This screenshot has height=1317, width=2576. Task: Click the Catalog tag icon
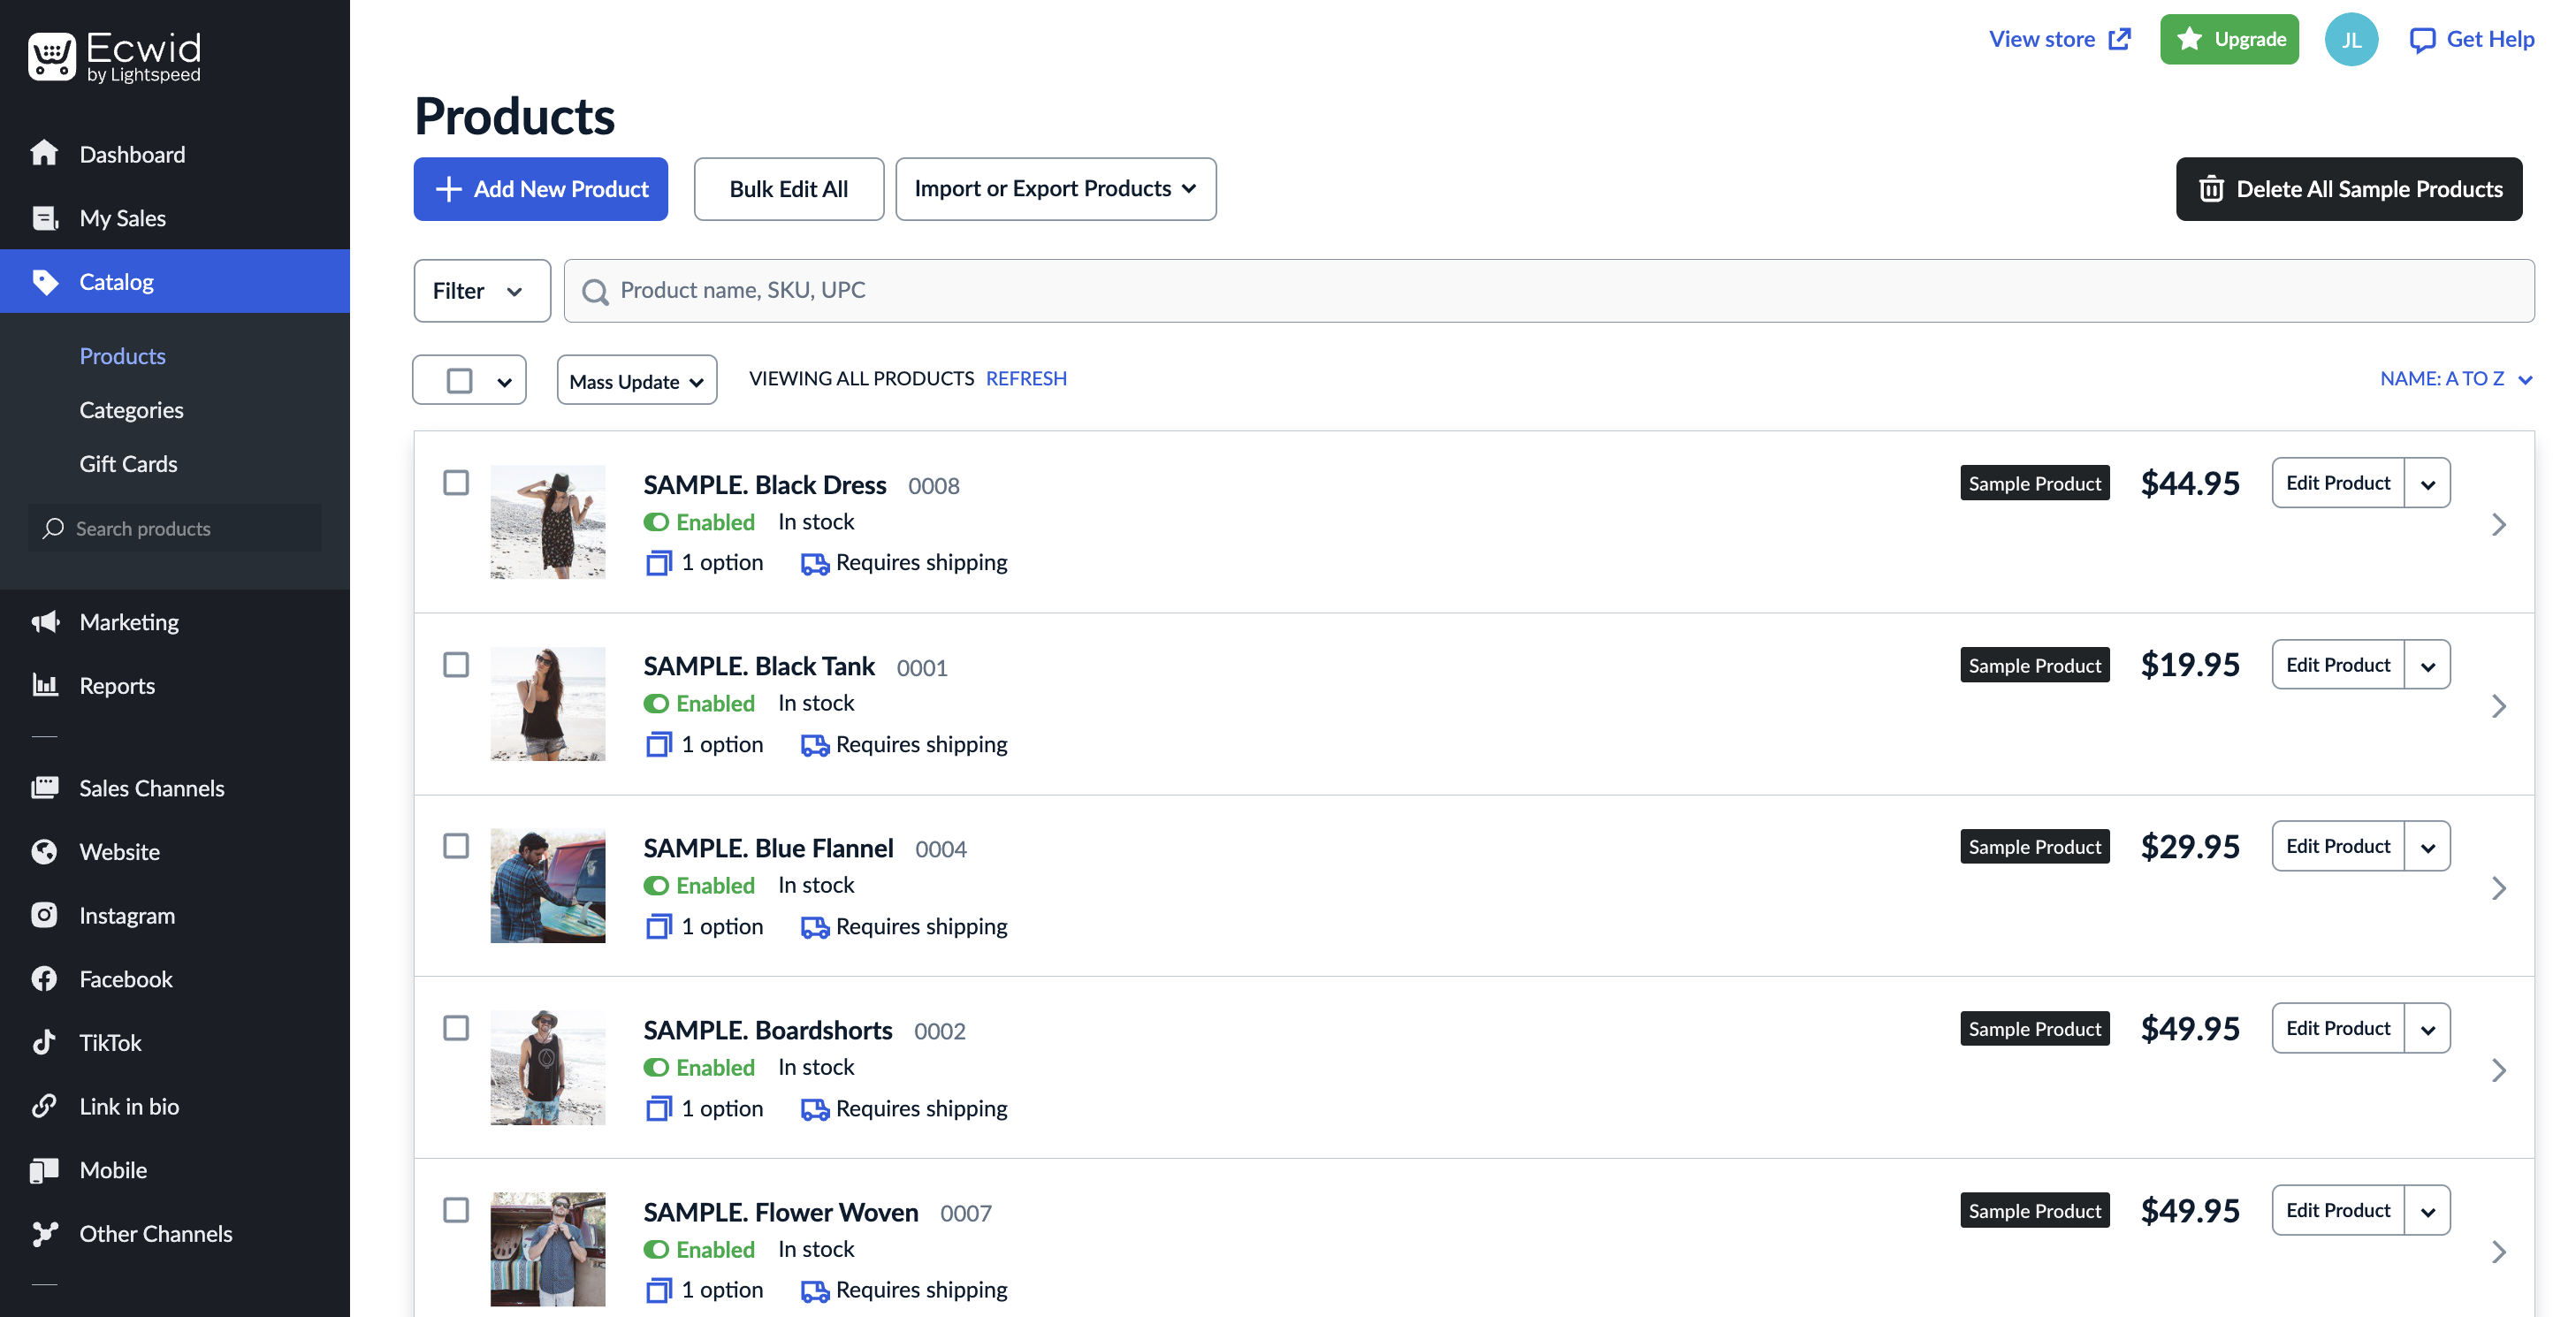pyautogui.click(x=46, y=281)
